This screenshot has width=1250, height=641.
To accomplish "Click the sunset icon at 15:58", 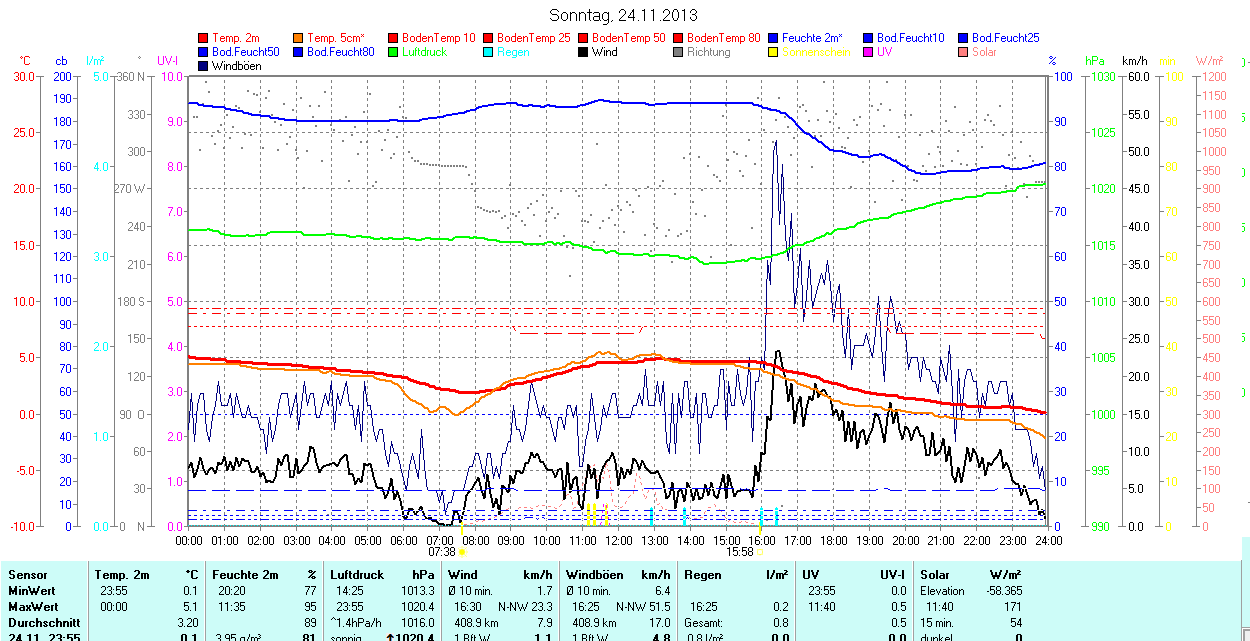I will pyautogui.click(x=760, y=551).
